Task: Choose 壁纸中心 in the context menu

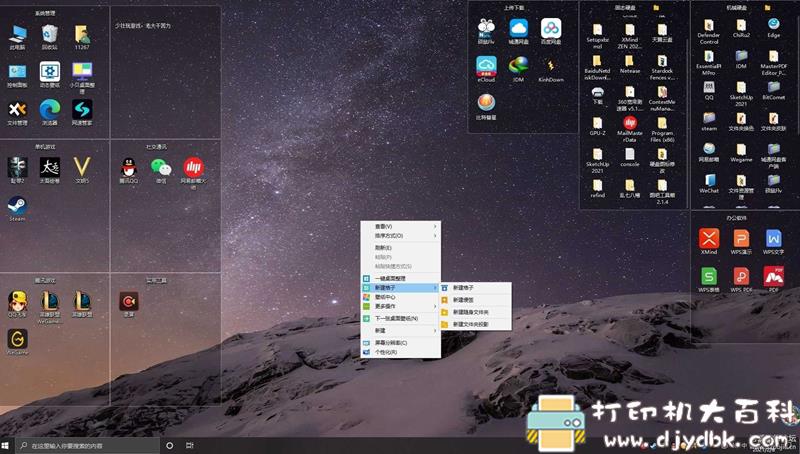Action: coord(401,297)
